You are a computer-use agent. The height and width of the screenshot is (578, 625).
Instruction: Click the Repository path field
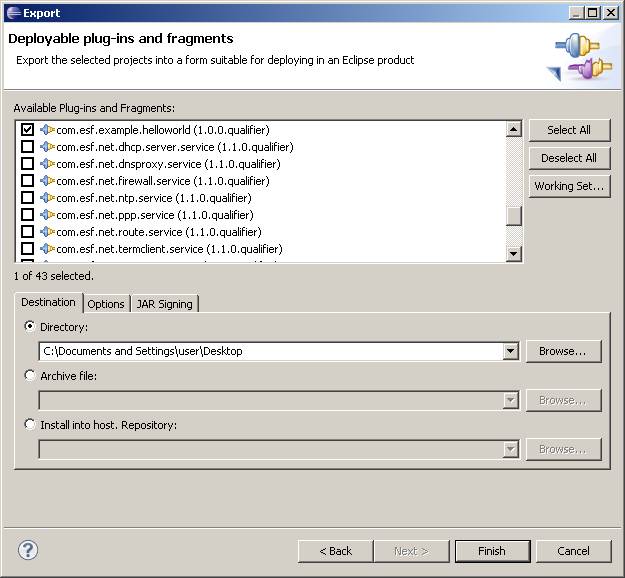pos(271,449)
